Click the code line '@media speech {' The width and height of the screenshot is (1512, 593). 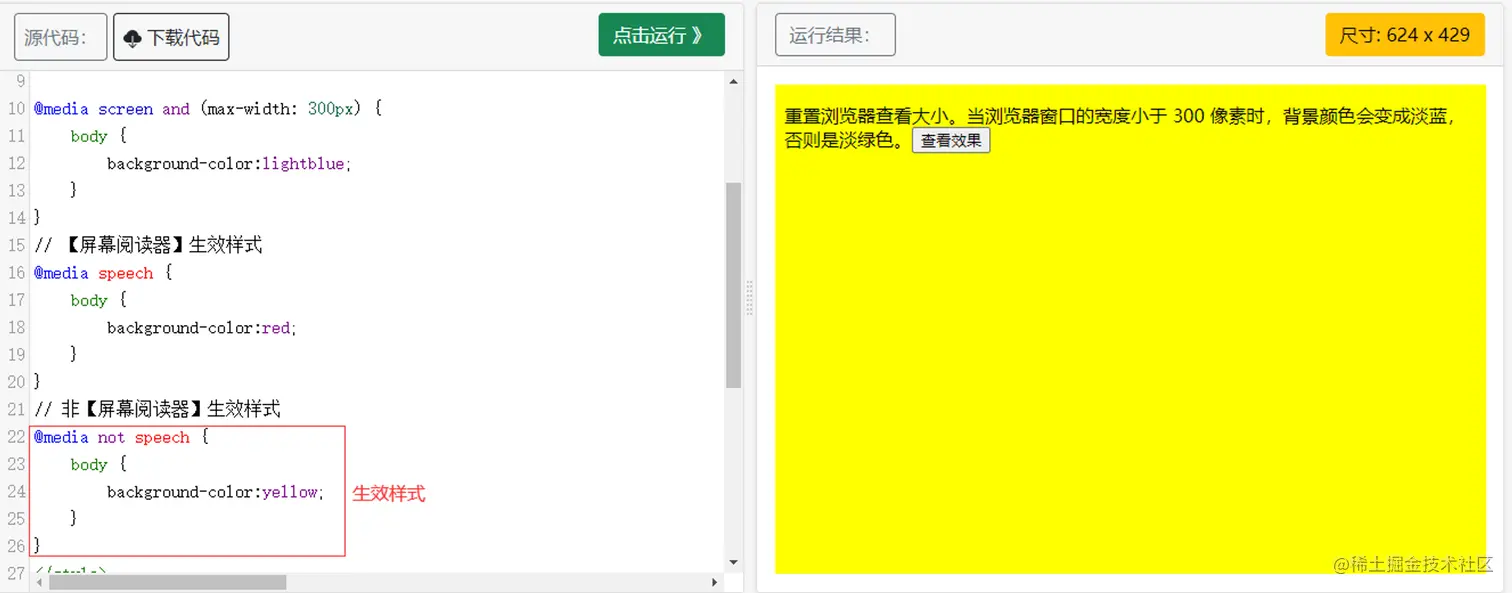(x=103, y=273)
